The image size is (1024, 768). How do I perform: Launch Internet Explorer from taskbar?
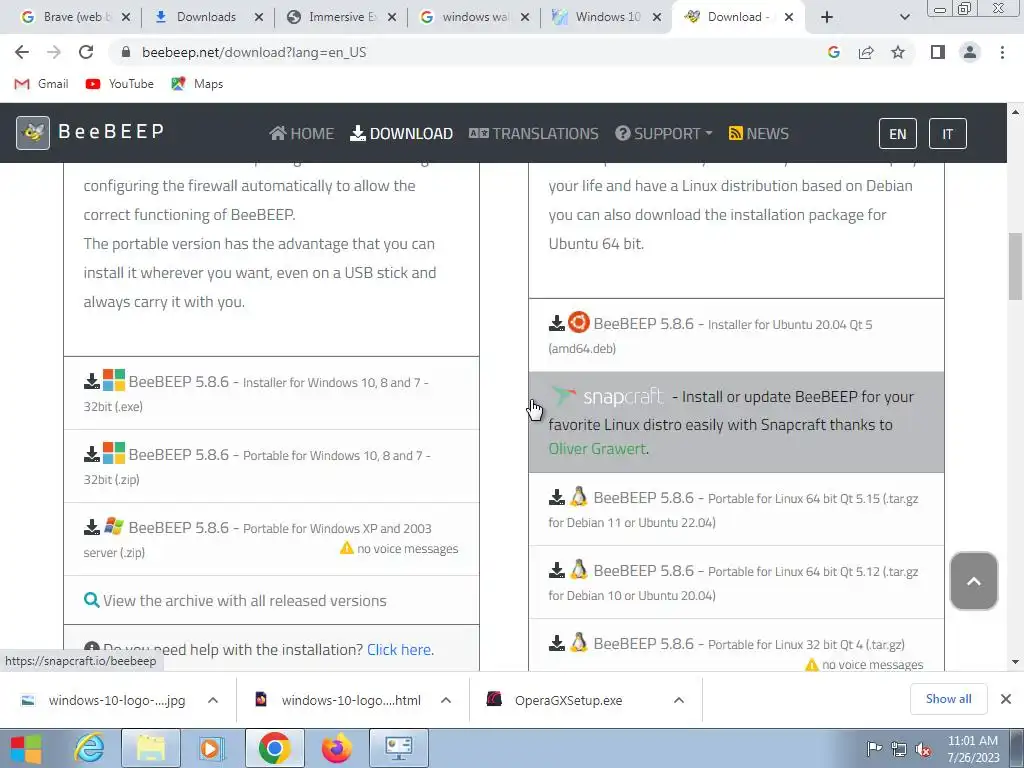[x=89, y=748]
